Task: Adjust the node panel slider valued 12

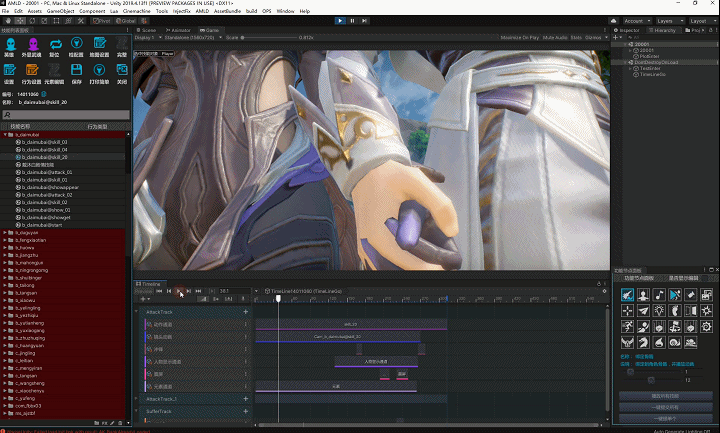Action: (653, 380)
